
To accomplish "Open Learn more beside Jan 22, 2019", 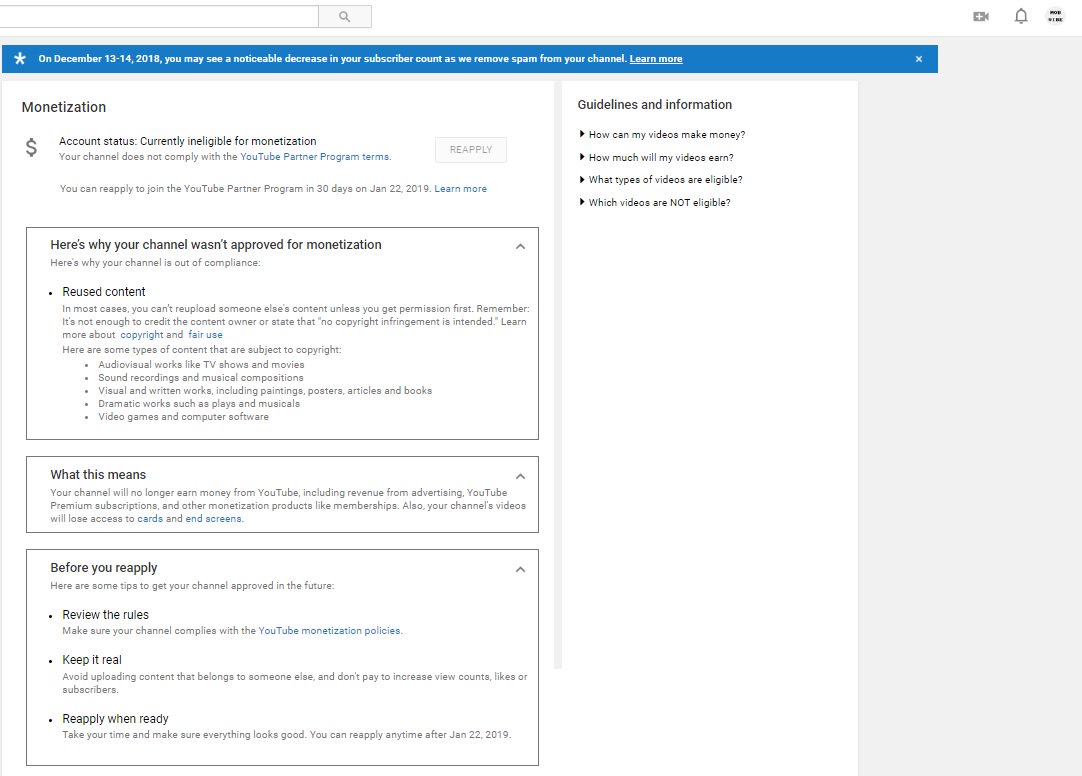I will pyautogui.click(x=460, y=189).
